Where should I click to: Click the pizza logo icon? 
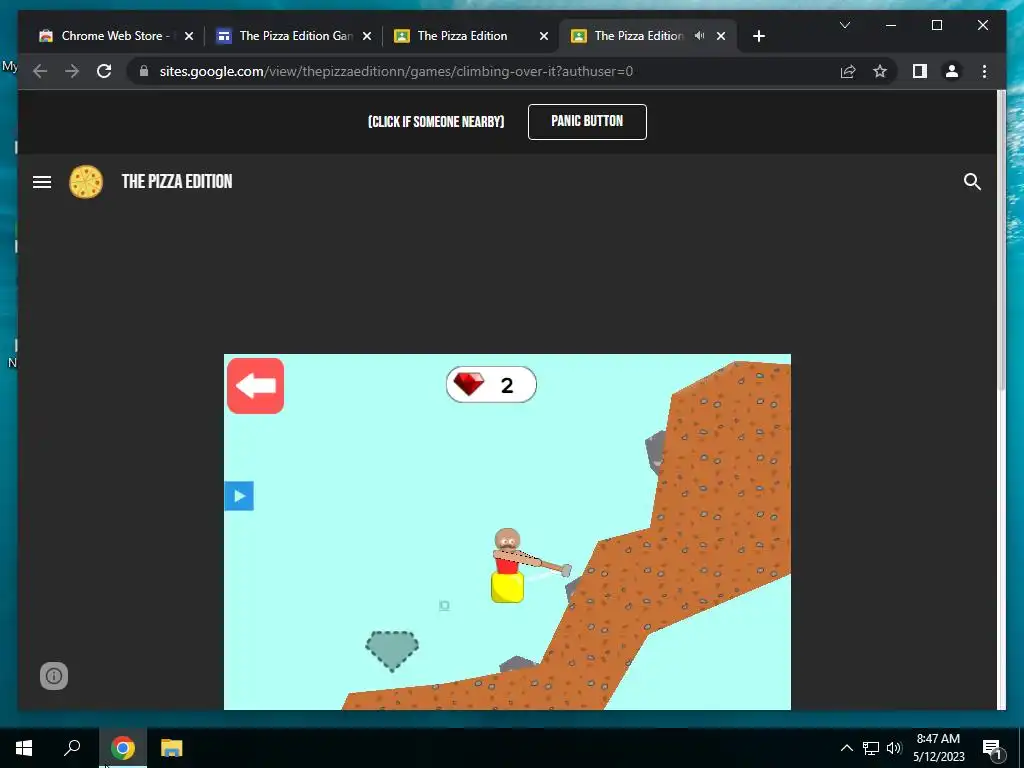[86, 182]
